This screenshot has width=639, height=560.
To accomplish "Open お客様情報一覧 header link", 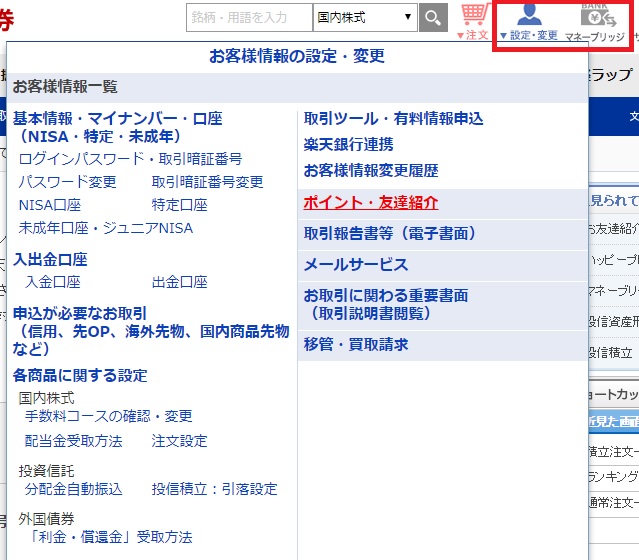I will click(x=65, y=86).
